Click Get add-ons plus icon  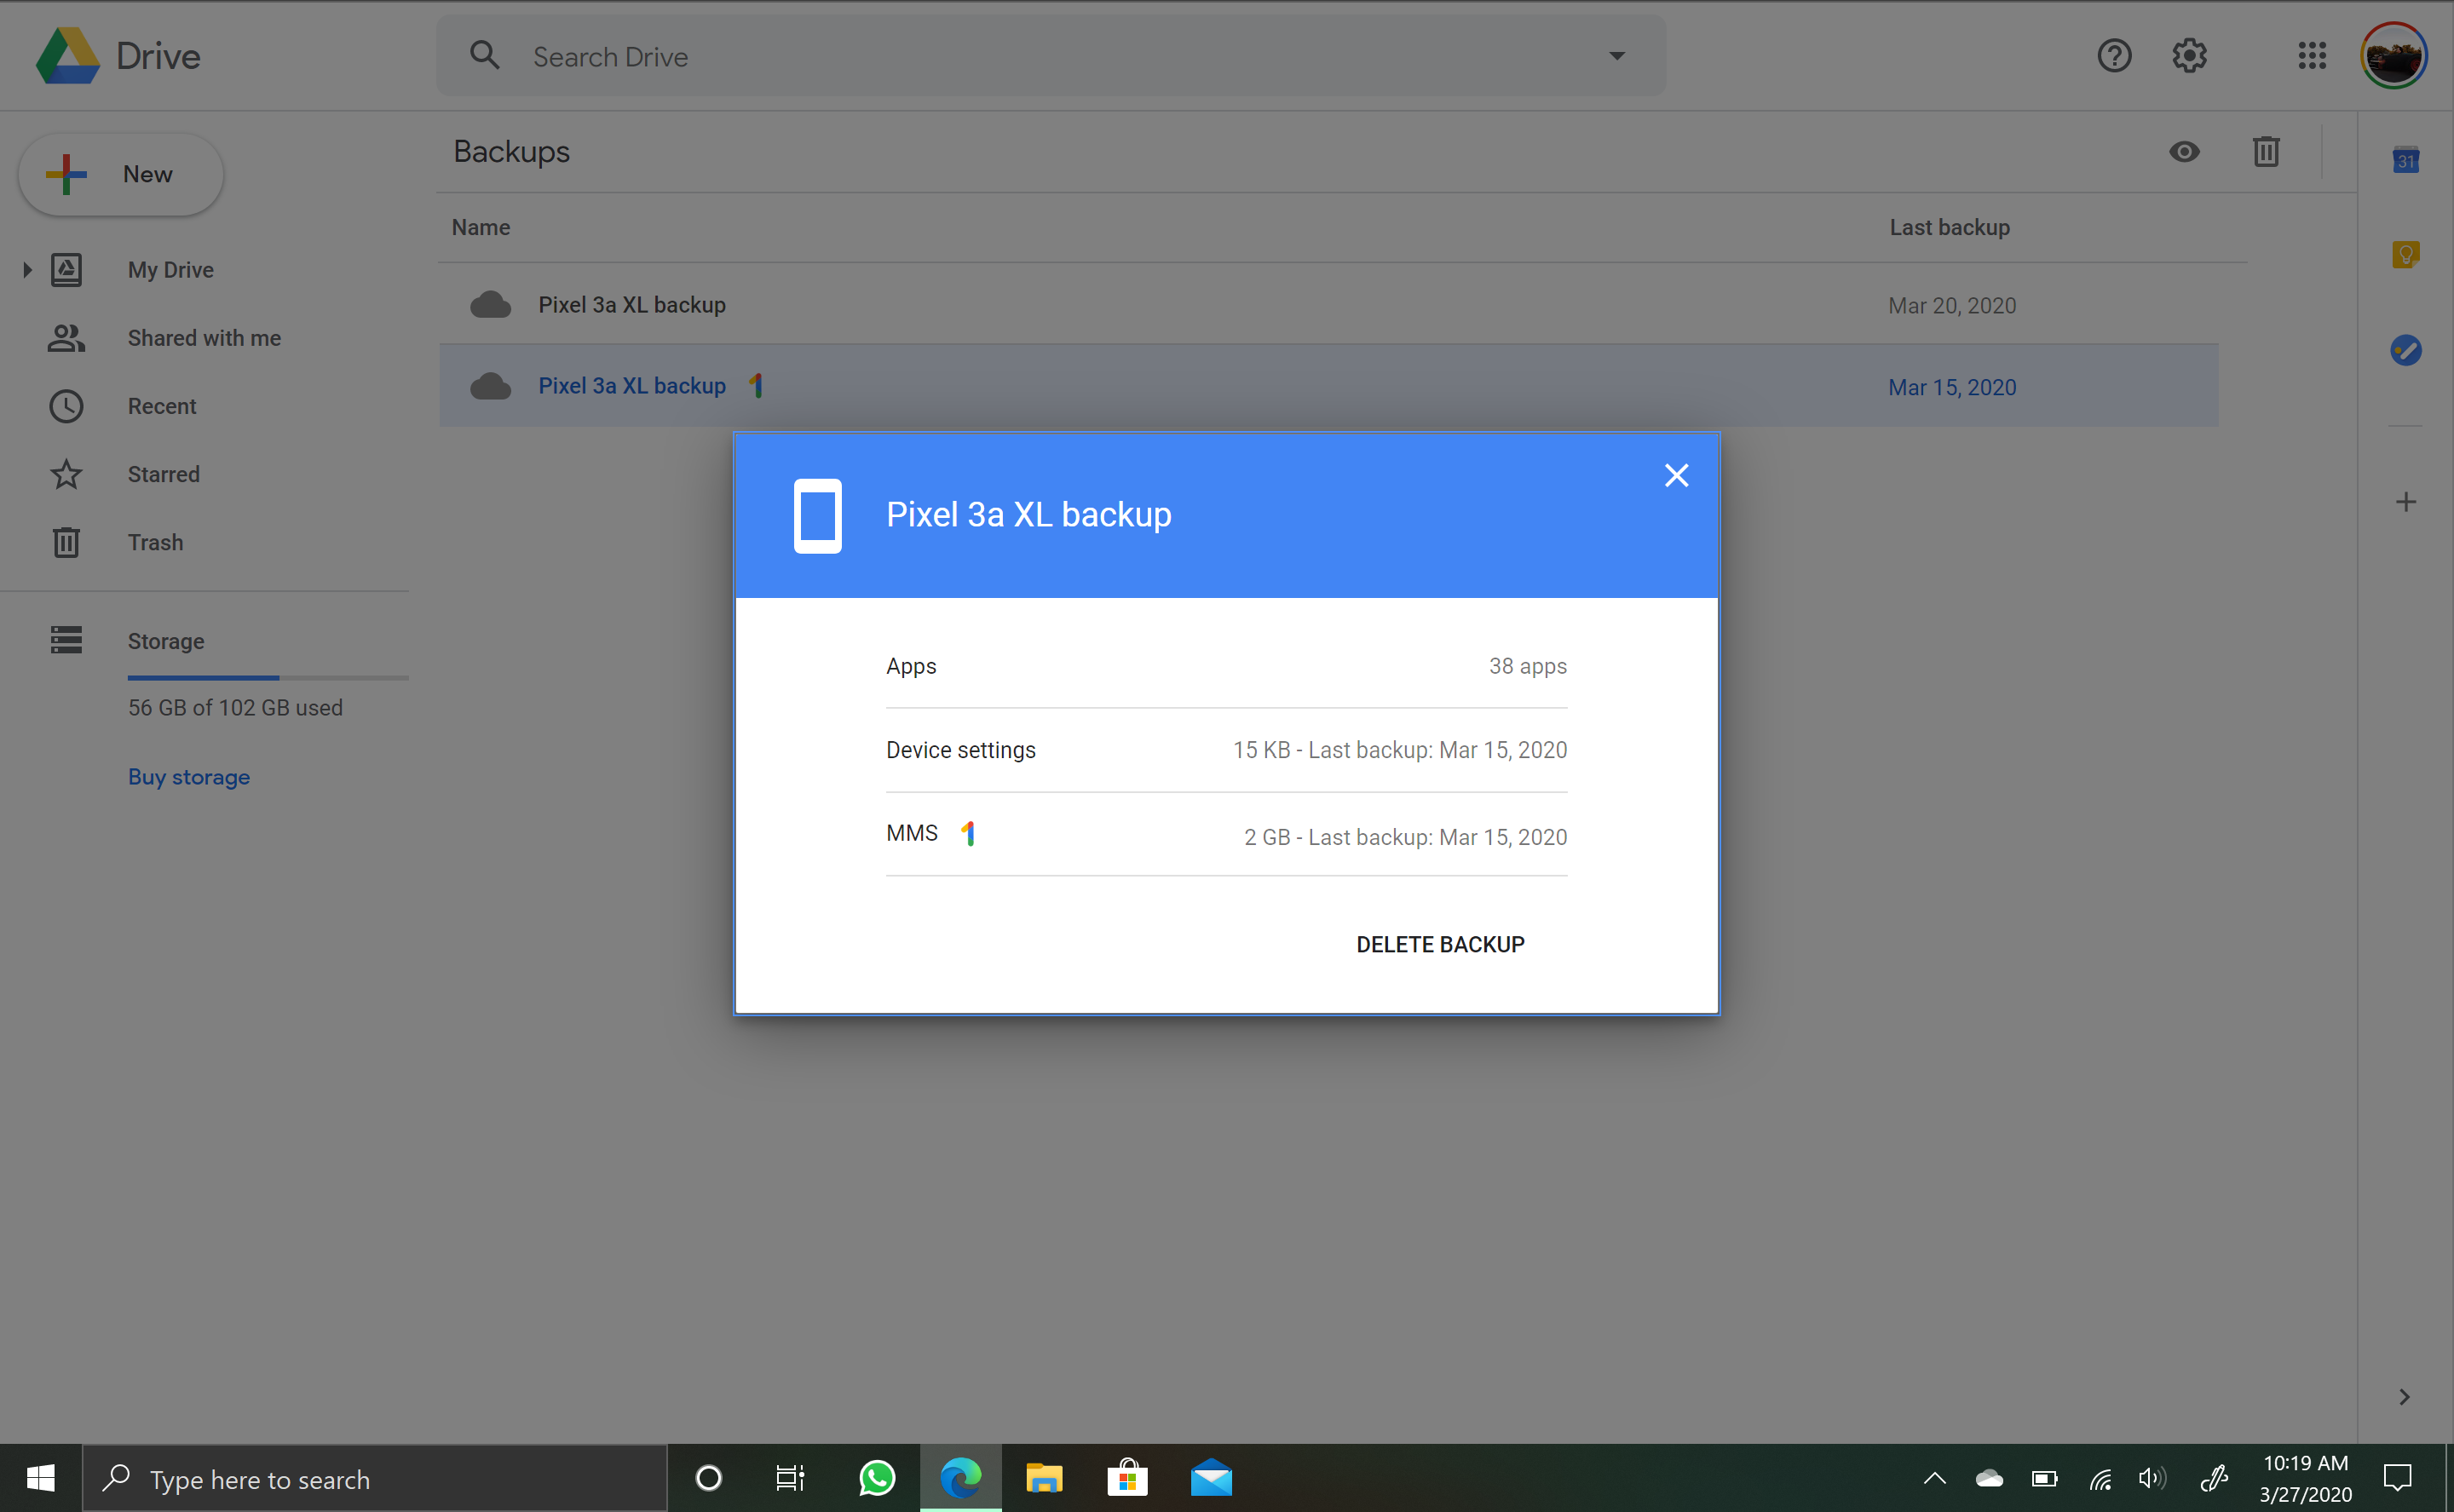(2405, 502)
